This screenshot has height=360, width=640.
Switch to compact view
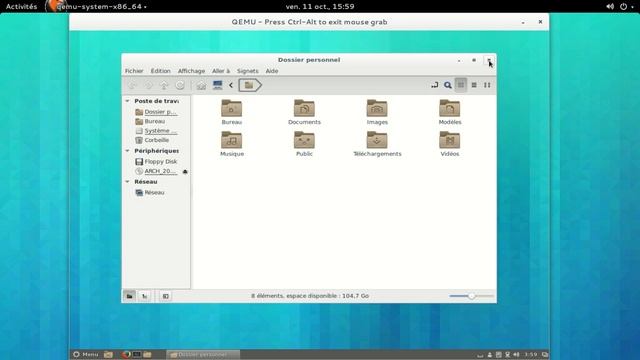[x=487, y=85]
